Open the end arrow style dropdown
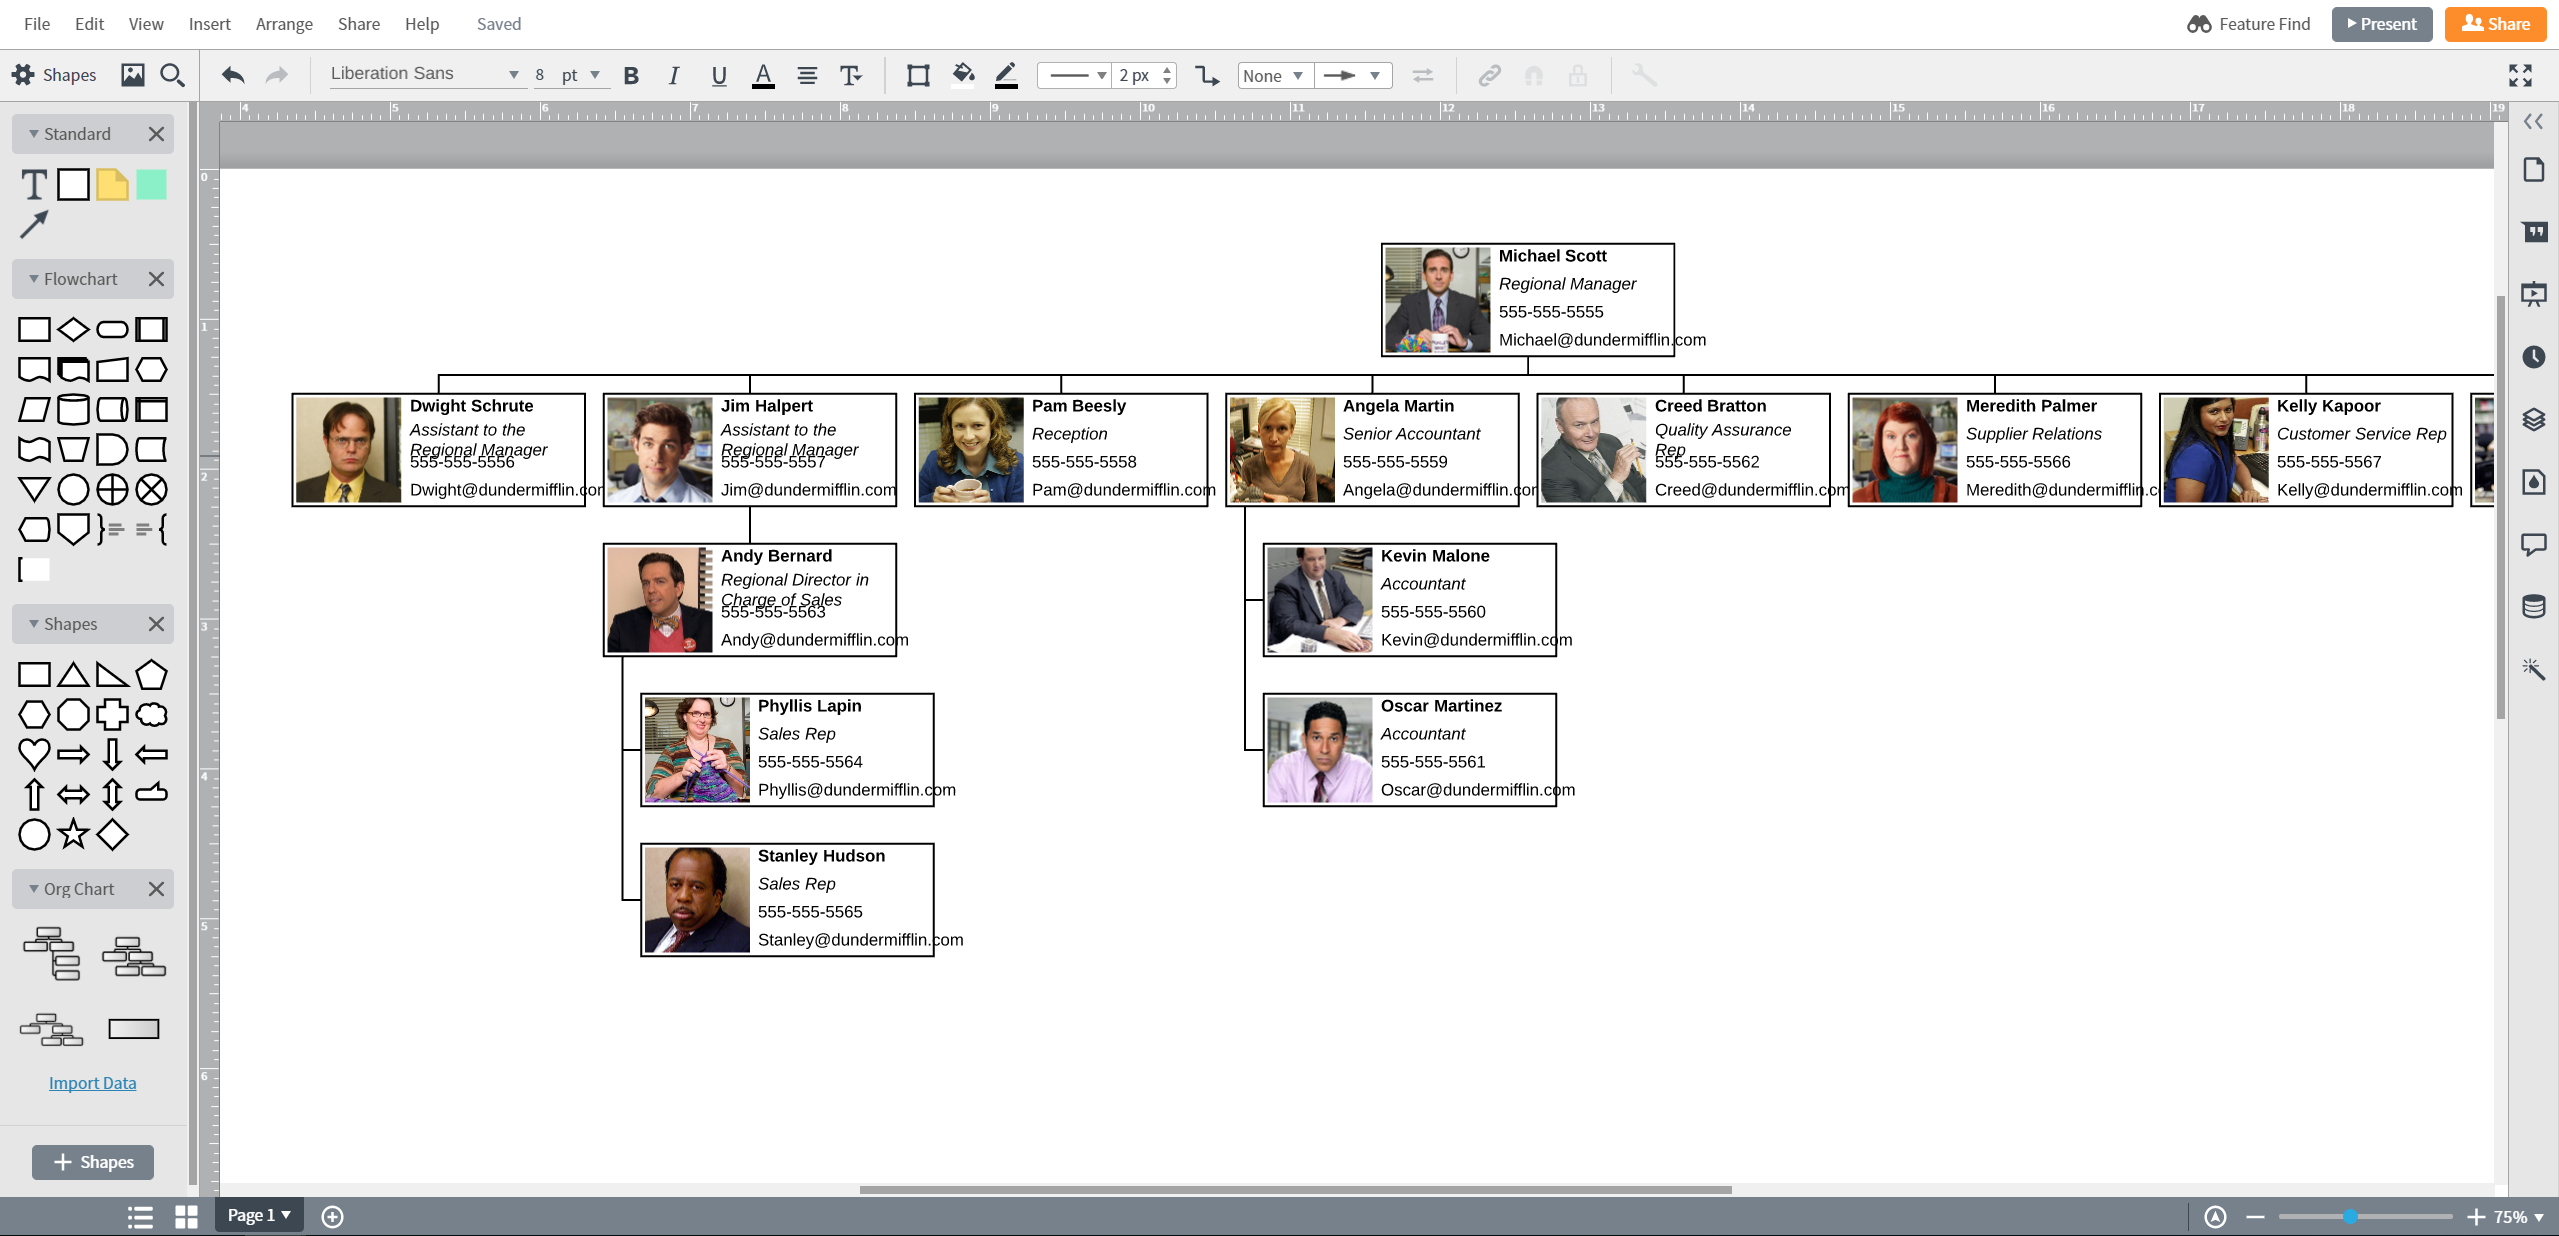Viewport: 2559px width, 1236px height. [x=1352, y=75]
